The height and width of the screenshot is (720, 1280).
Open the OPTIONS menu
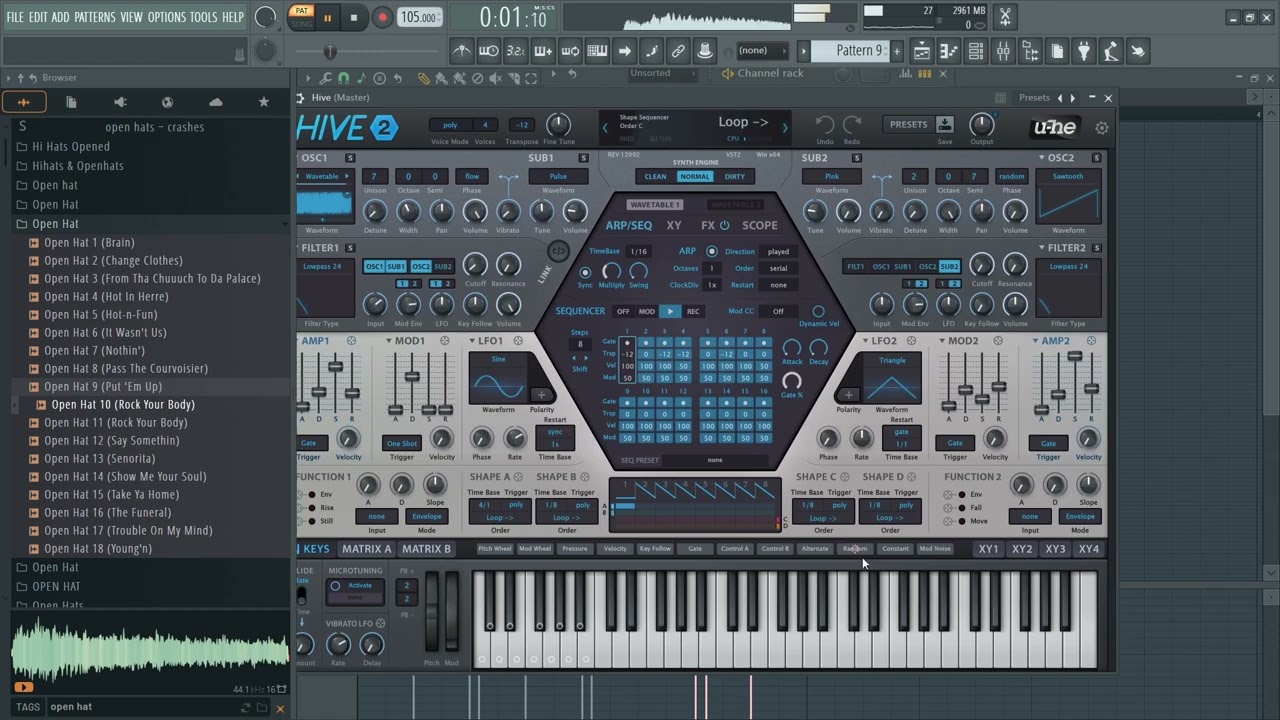tap(167, 17)
